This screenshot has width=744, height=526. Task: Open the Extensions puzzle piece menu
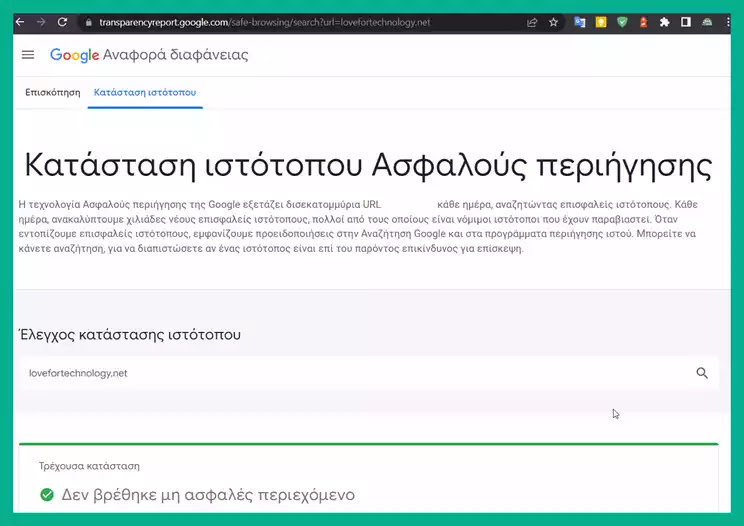(x=665, y=22)
